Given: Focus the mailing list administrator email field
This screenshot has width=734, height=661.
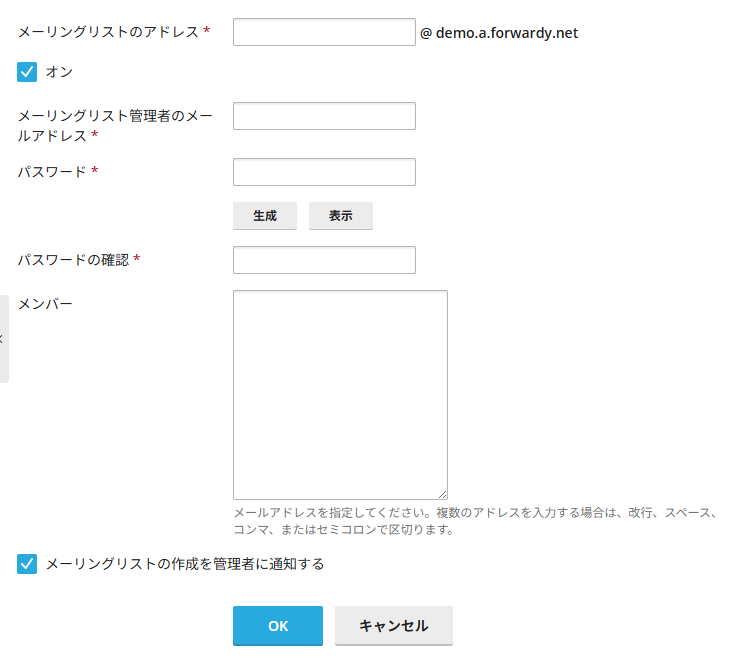Looking at the screenshot, I should tap(324, 116).
